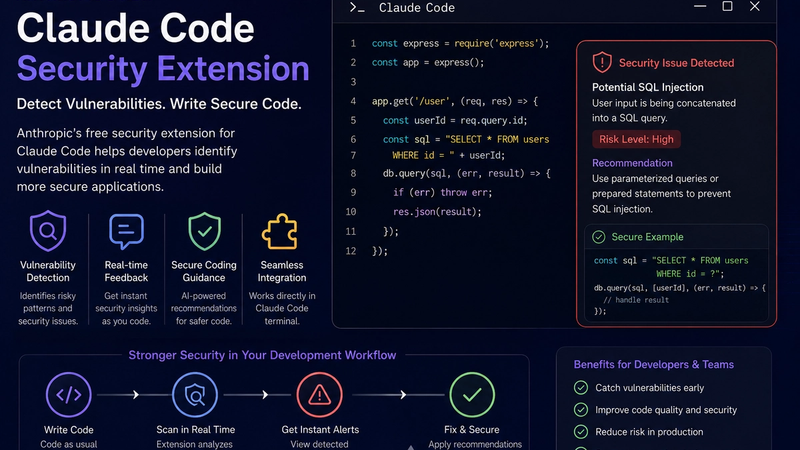Click the Get Instant Alerts warning icon
The width and height of the screenshot is (800, 450).
click(319, 395)
